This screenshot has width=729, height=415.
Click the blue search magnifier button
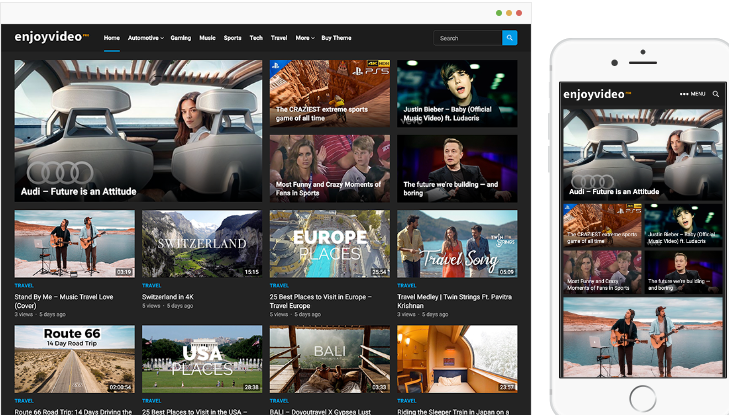[x=510, y=38]
